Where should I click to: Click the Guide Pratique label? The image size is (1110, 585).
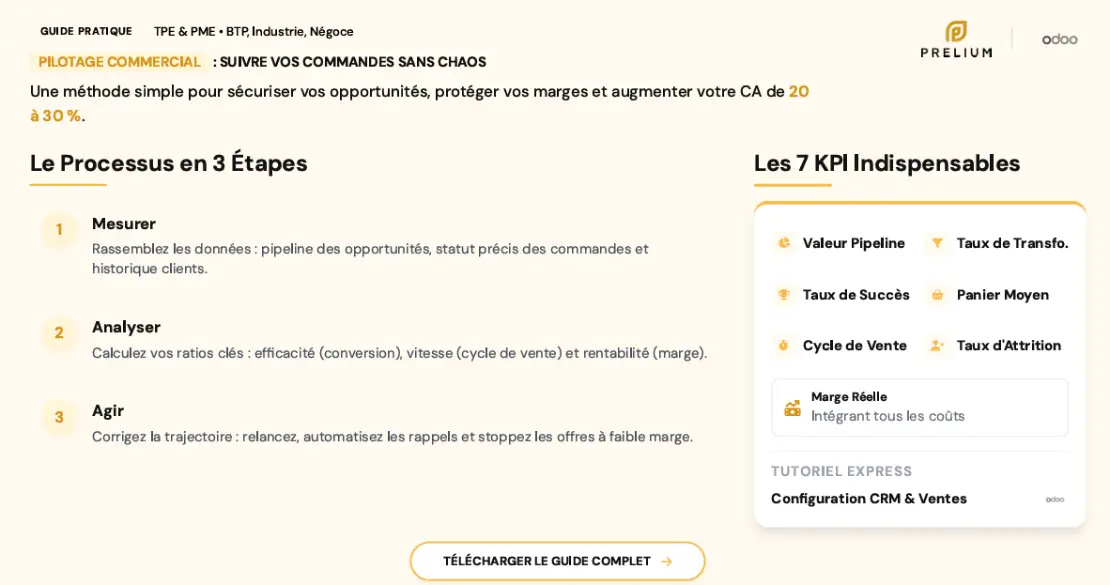click(x=86, y=31)
